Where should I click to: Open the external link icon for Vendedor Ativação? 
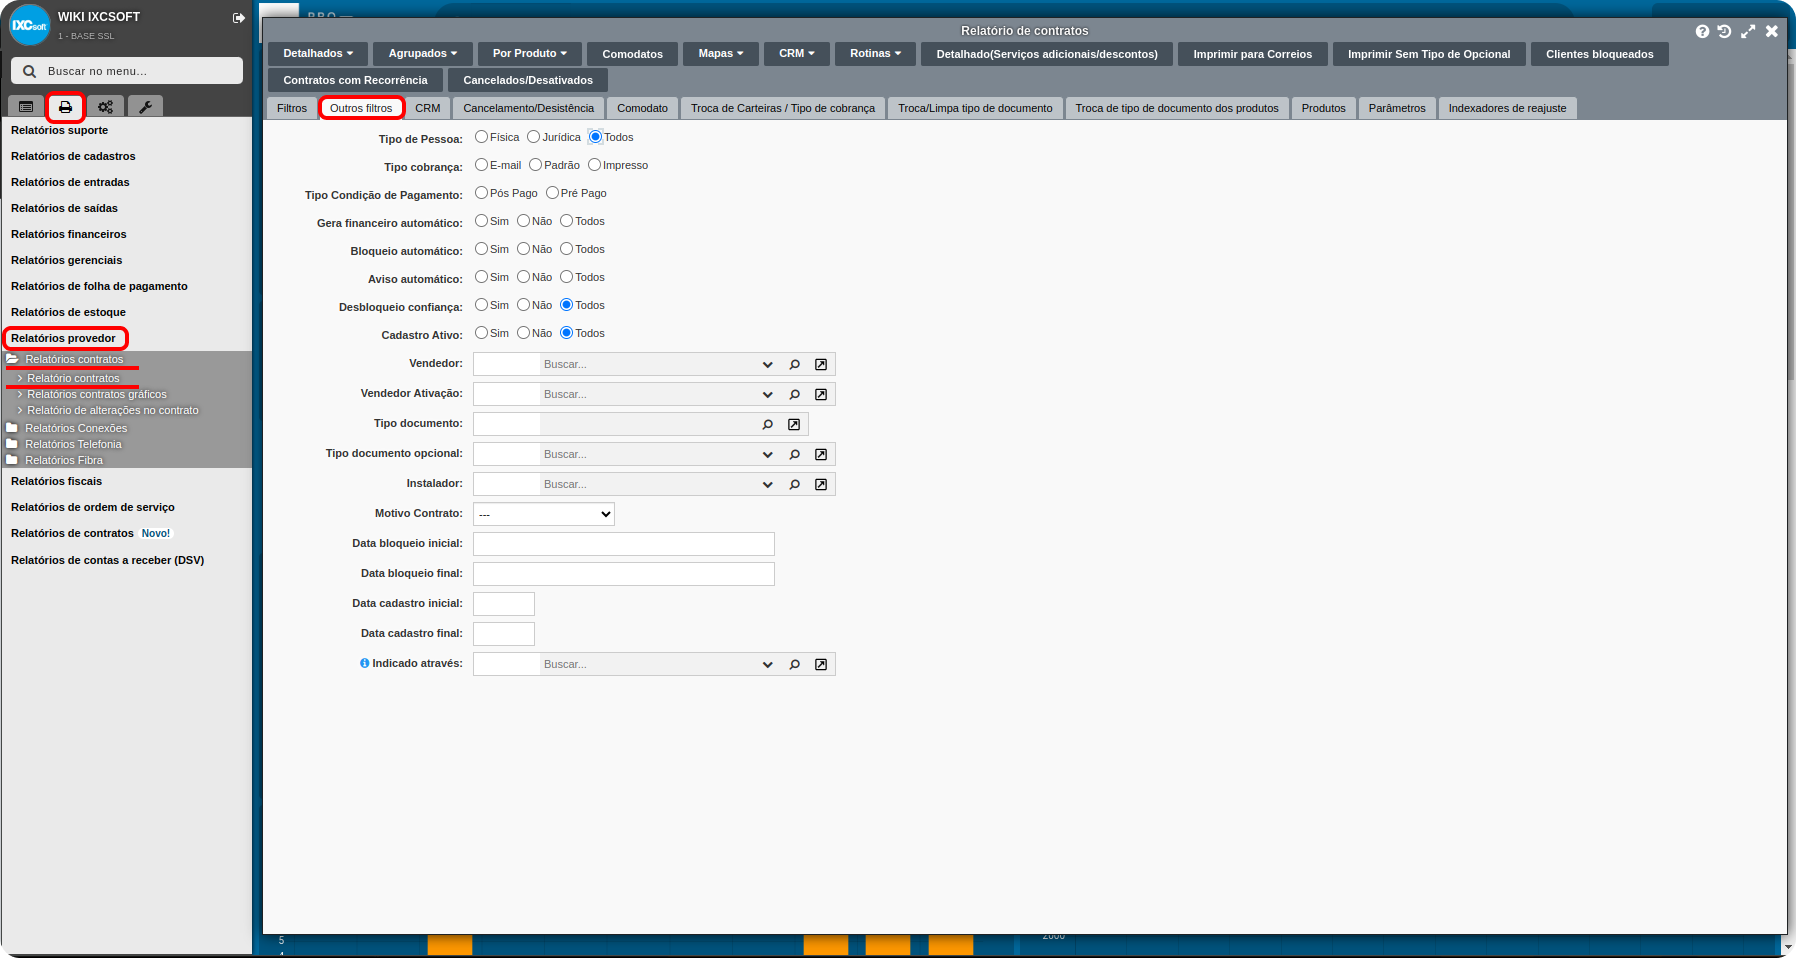(x=821, y=395)
